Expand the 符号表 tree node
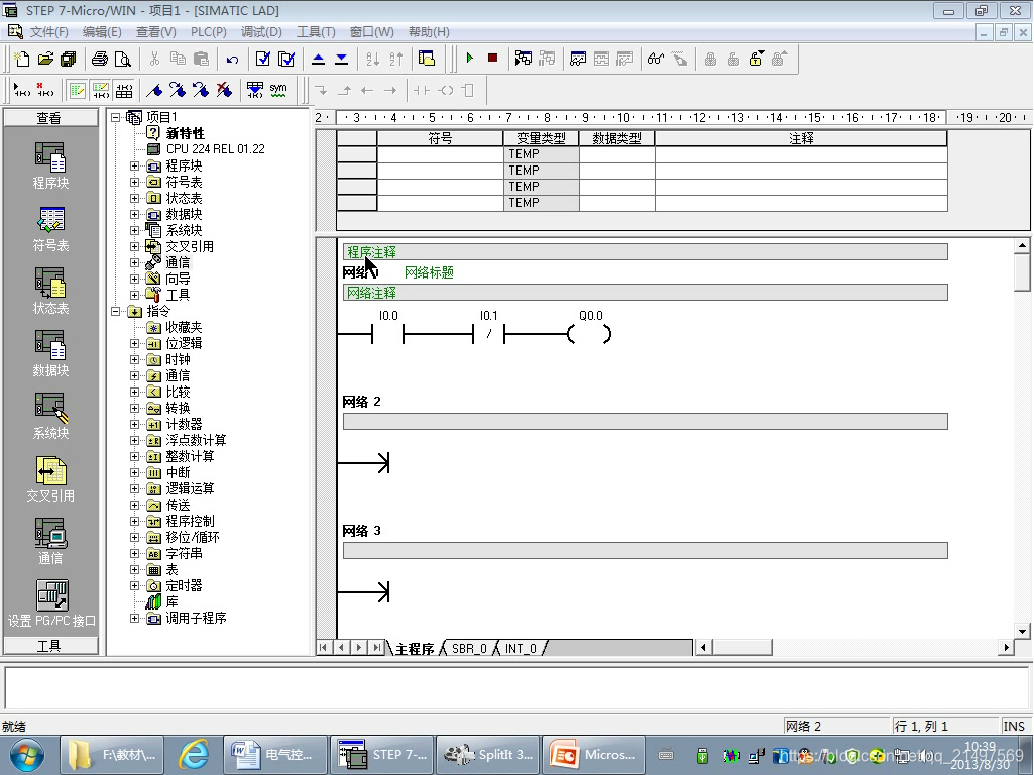Screen dimensions: 1034x775 [x=135, y=182]
